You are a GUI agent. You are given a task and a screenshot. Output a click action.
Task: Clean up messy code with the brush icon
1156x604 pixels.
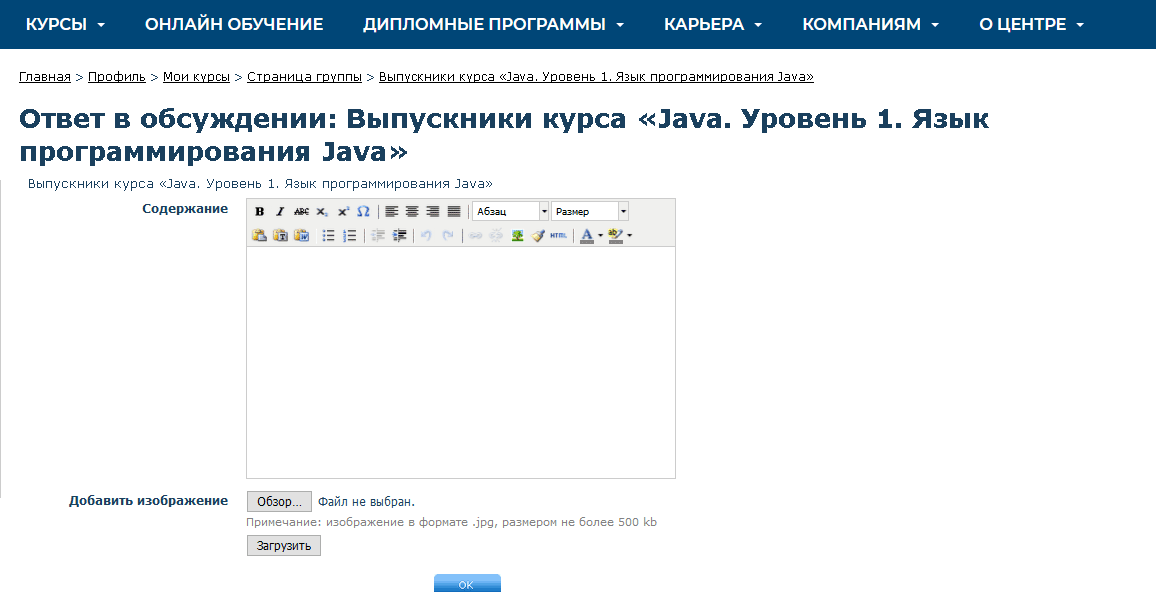(x=538, y=235)
